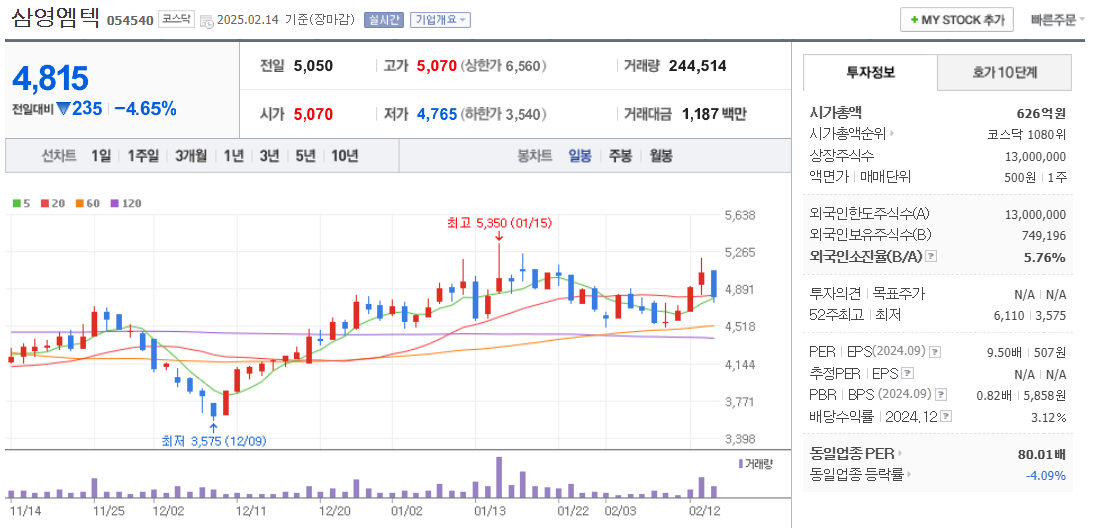The width and height of the screenshot is (1094, 528).
Task: Click the current price 4,815
Action: pos(50,78)
